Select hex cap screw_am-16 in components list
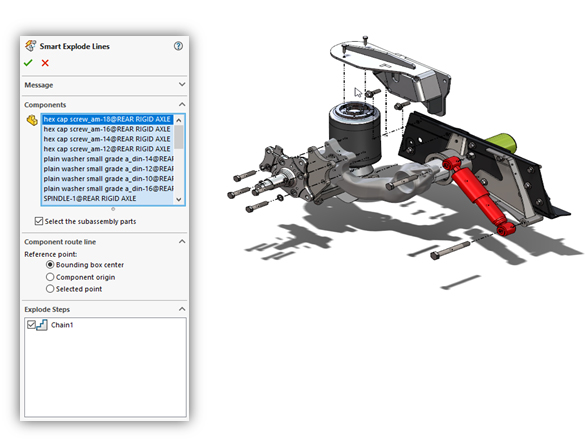Viewport: 586px width, 441px height. (x=107, y=129)
